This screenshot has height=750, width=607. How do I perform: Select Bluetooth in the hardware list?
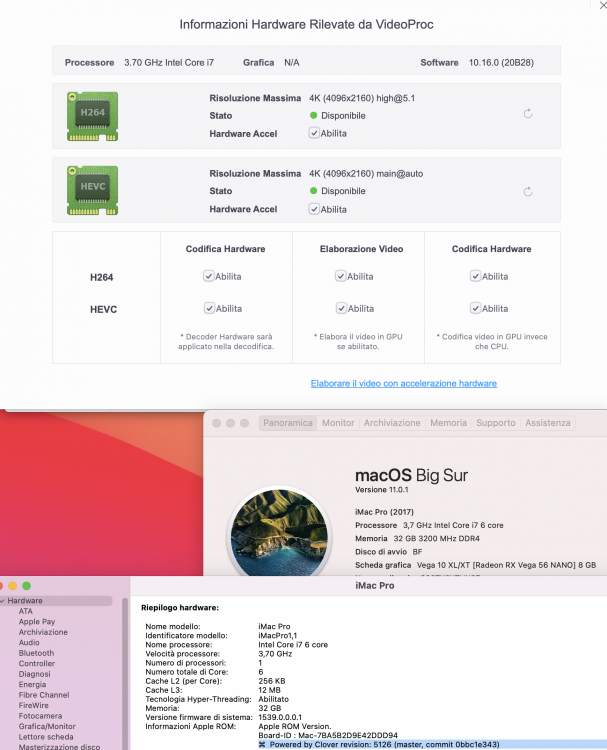click(36, 653)
